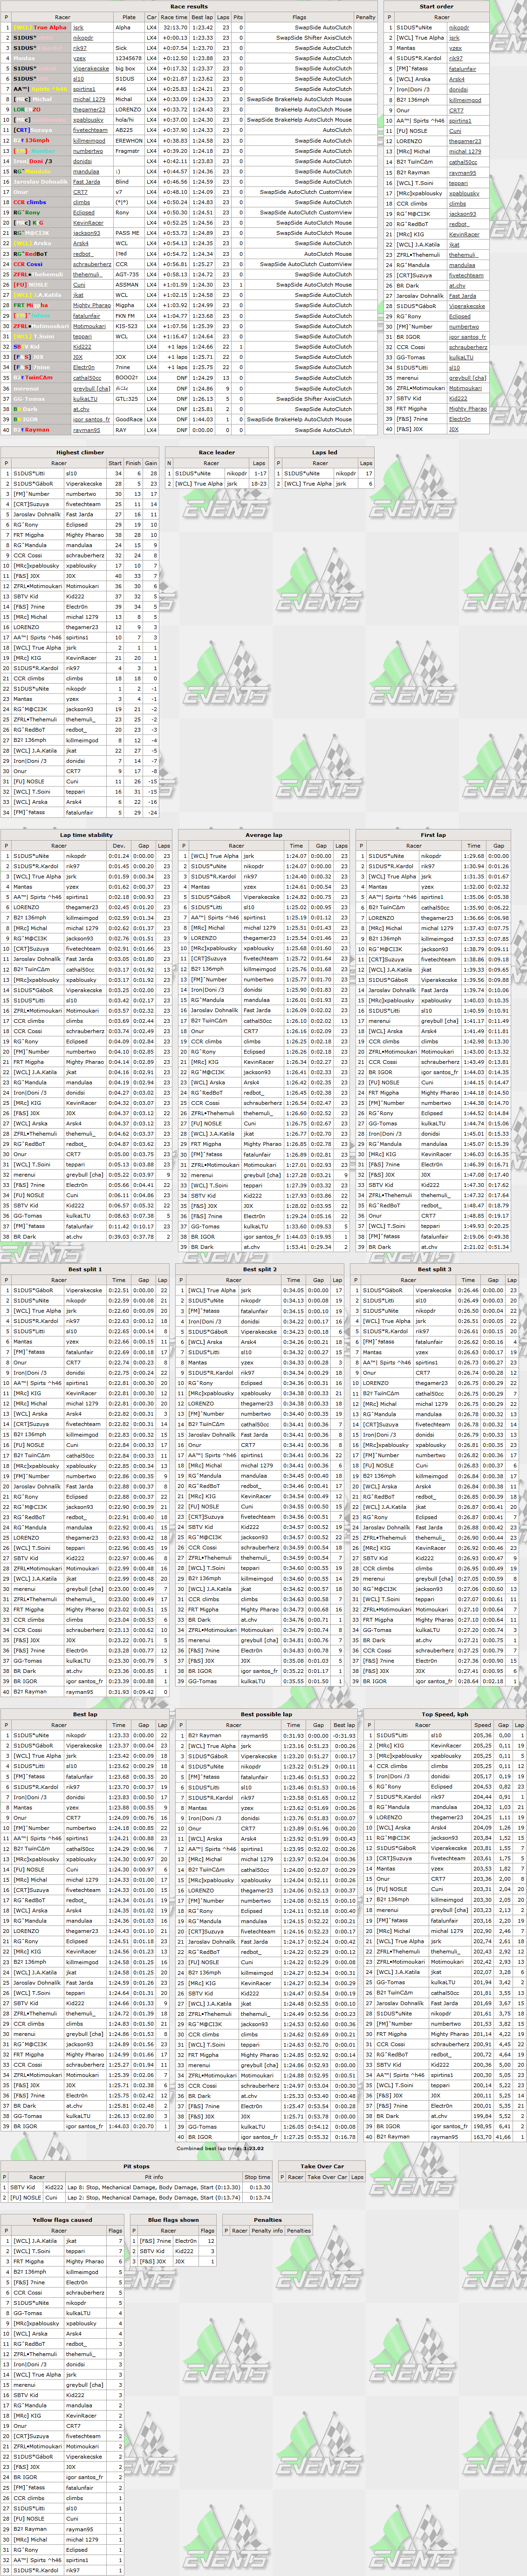This screenshot has width=527, height=2576.
Task: Select the 1-17 laps cell in Race leader
Action: coord(258,473)
